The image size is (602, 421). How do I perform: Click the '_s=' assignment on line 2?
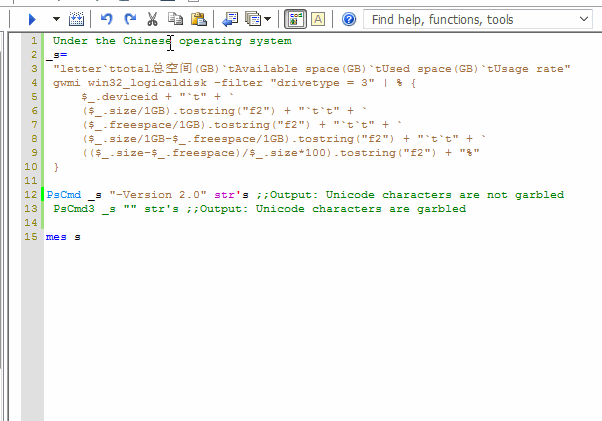(56, 55)
